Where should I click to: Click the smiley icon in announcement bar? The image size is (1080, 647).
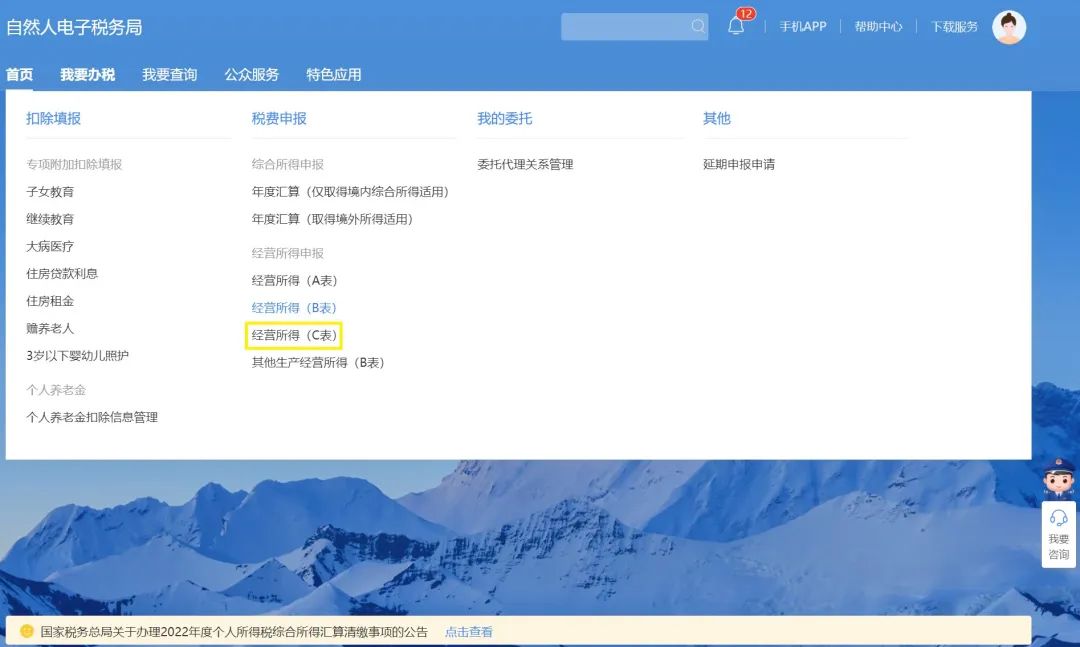tap(27, 631)
